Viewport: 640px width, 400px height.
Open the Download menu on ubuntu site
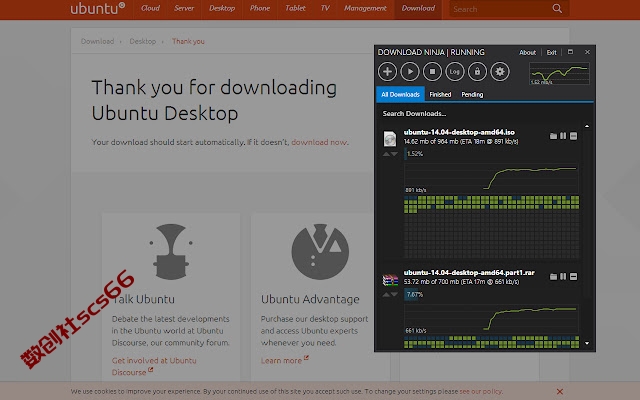click(x=418, y=8)
